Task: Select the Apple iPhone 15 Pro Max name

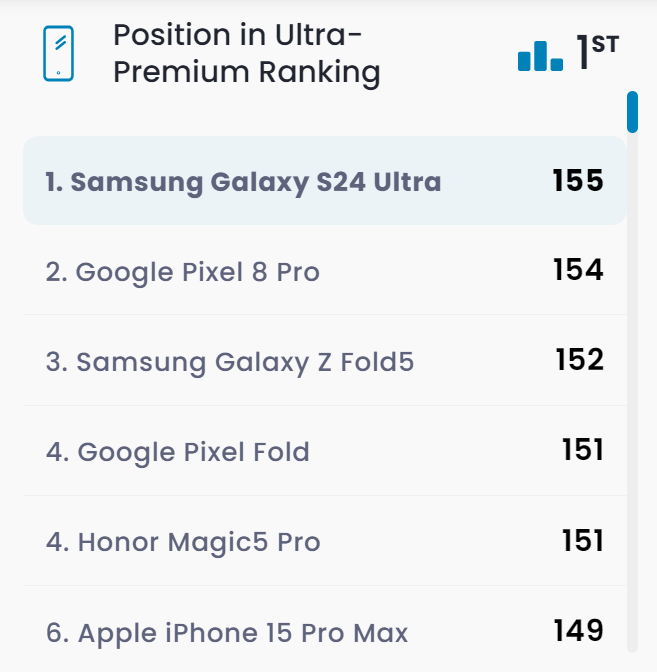Action: 227,633
